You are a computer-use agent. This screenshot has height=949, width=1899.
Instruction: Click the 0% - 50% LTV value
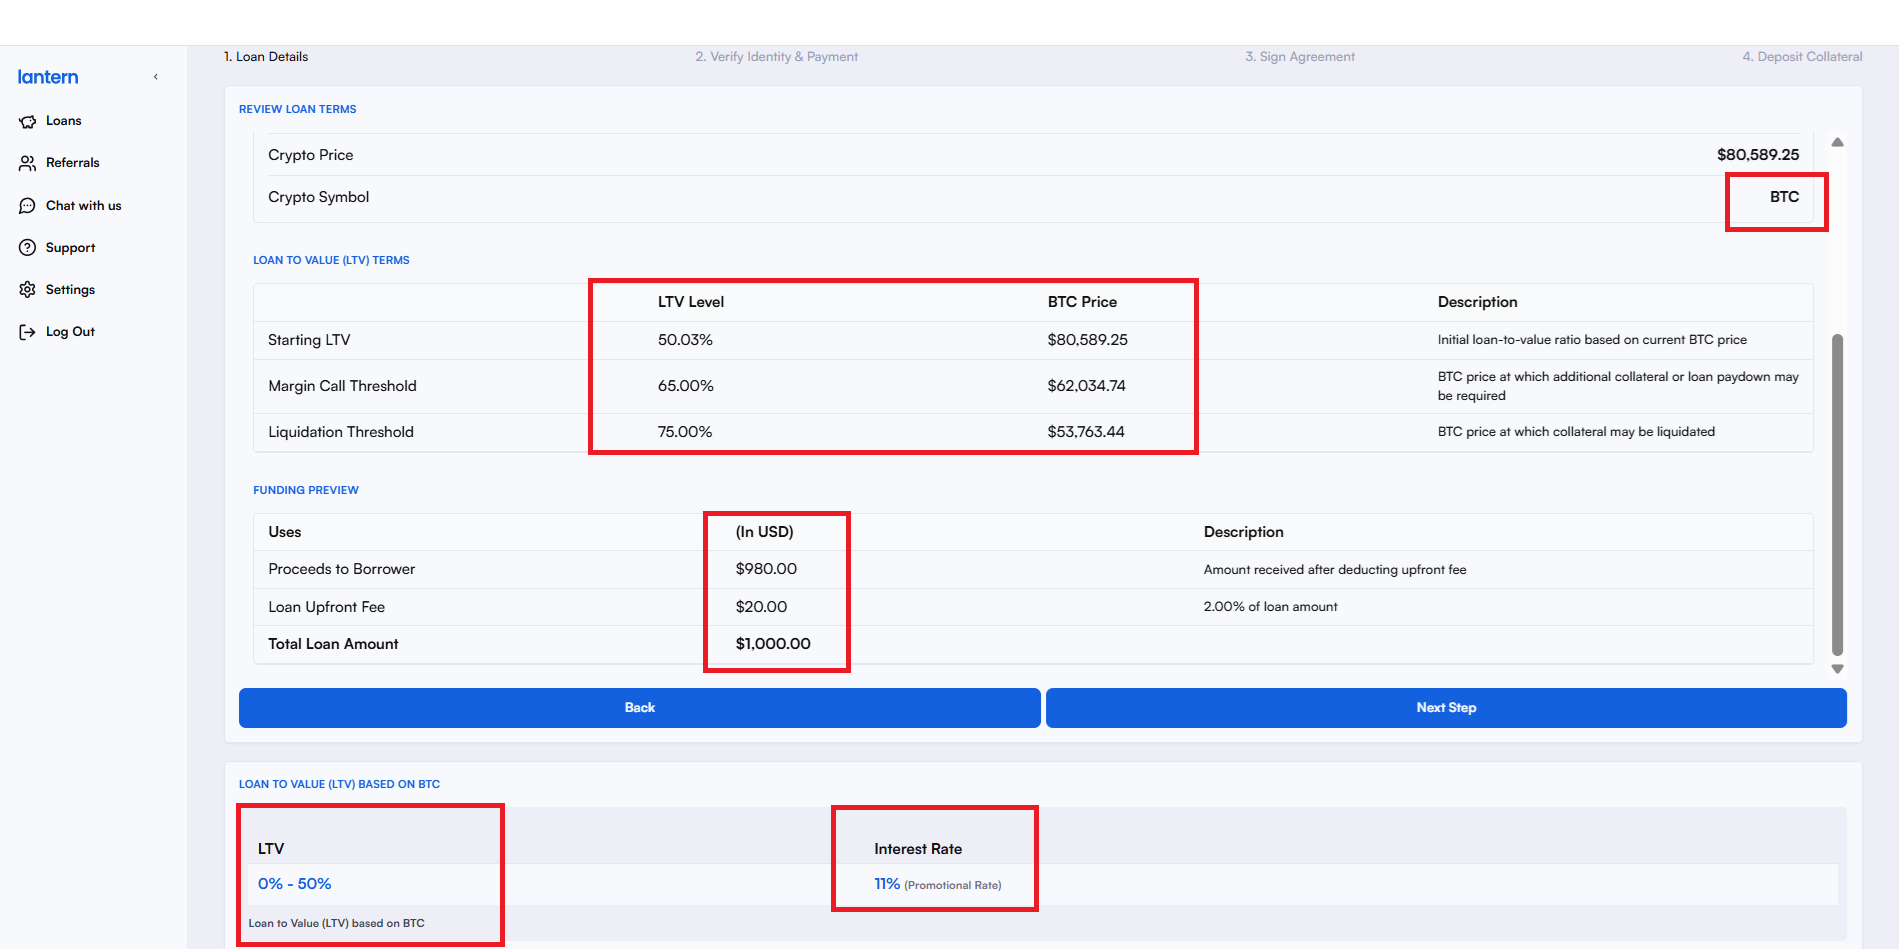294,884
